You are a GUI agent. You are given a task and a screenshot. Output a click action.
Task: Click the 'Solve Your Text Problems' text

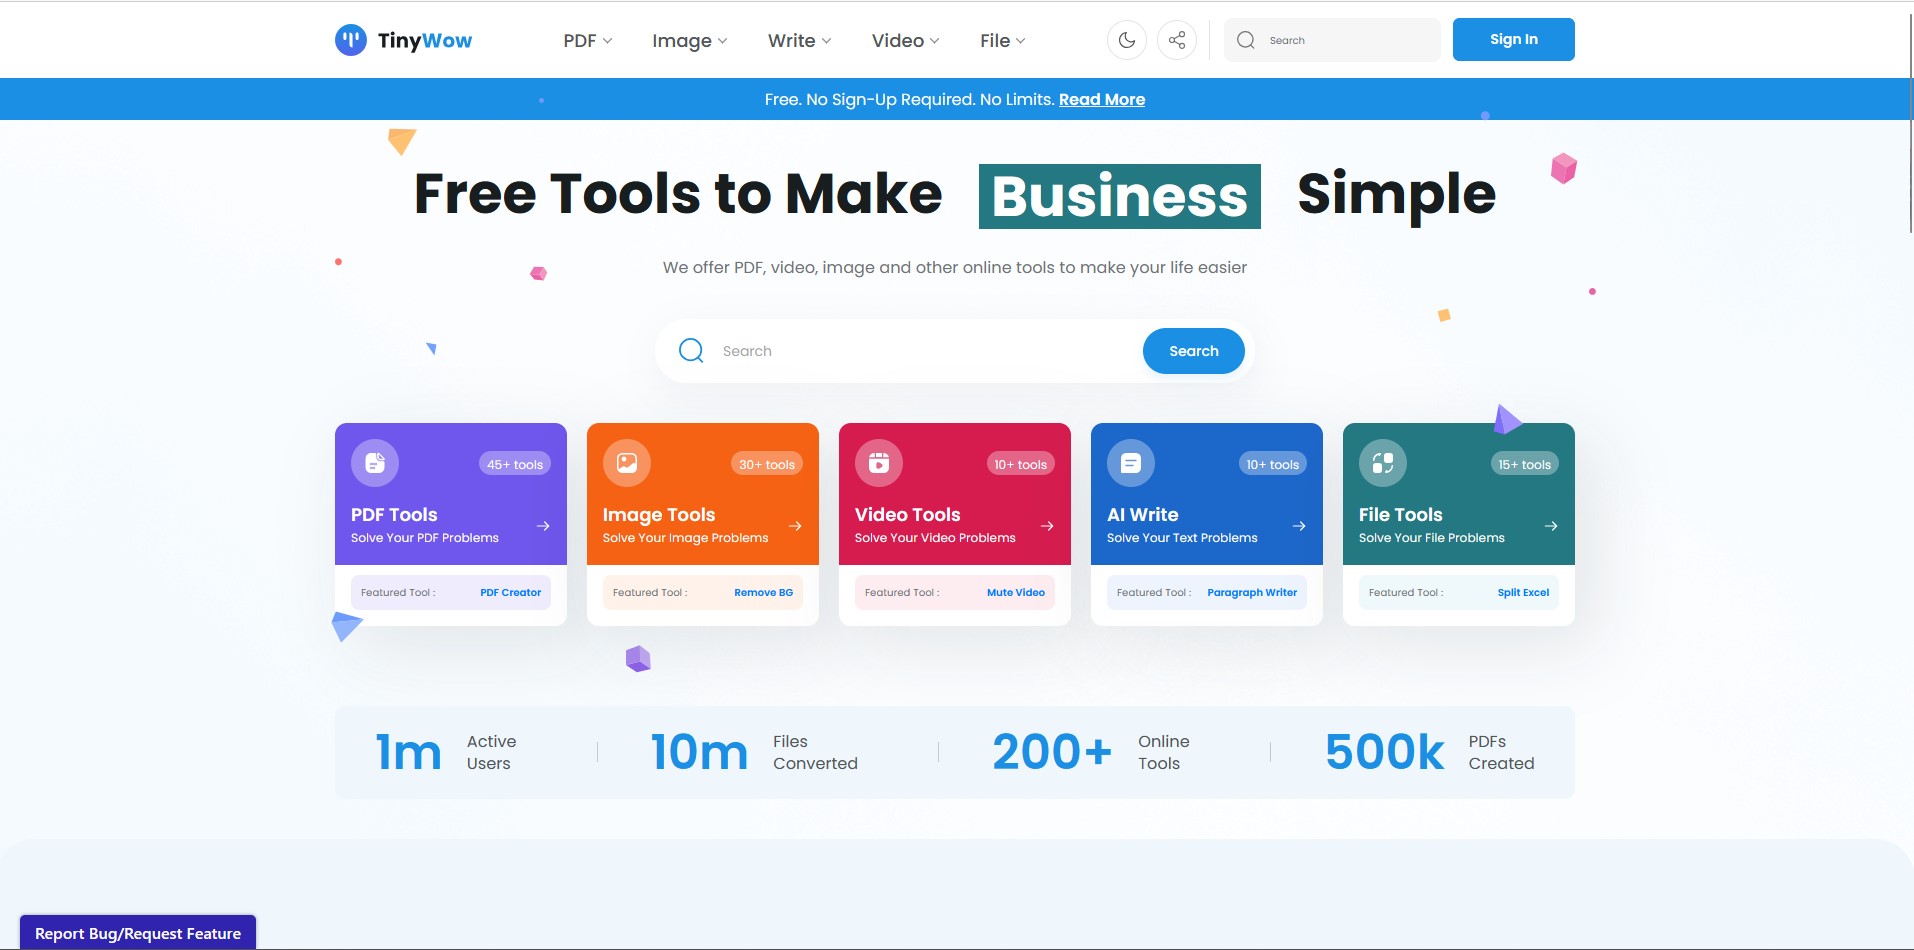coord(1182,538)
